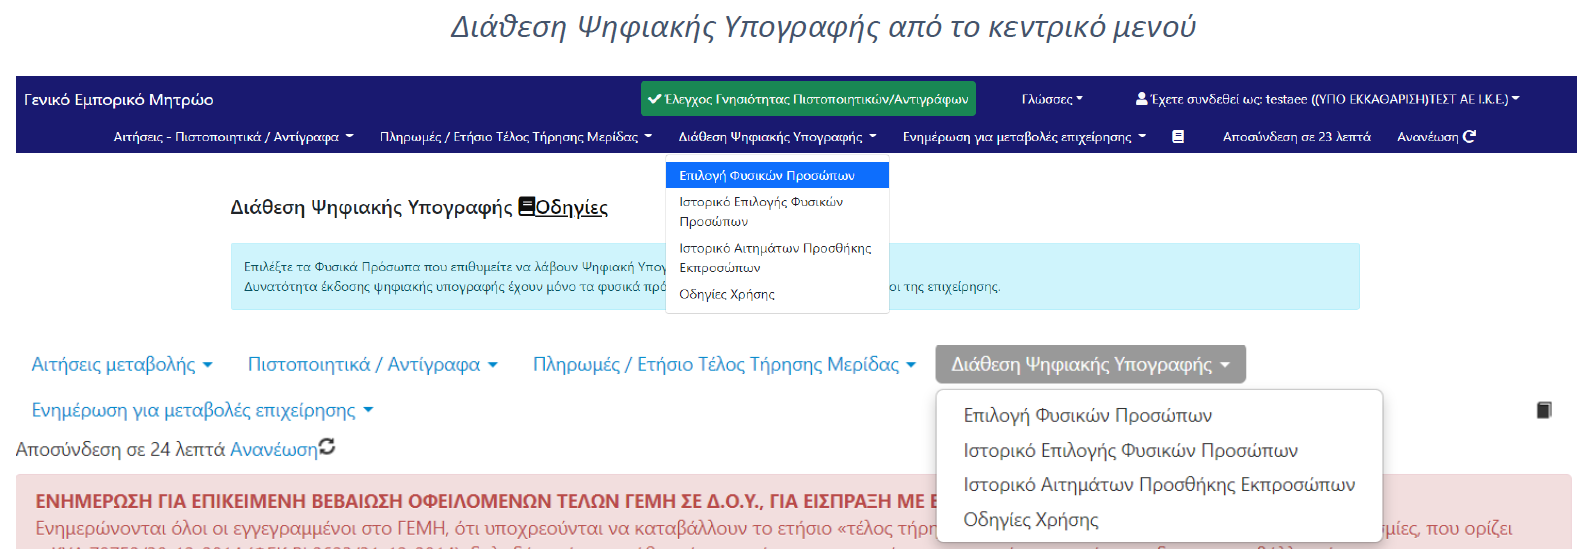Viewport: 1580px width, 549px height.
Task: Click light blue Ανανέωση link near 24 λεπτά
Action: click(273, 450)
